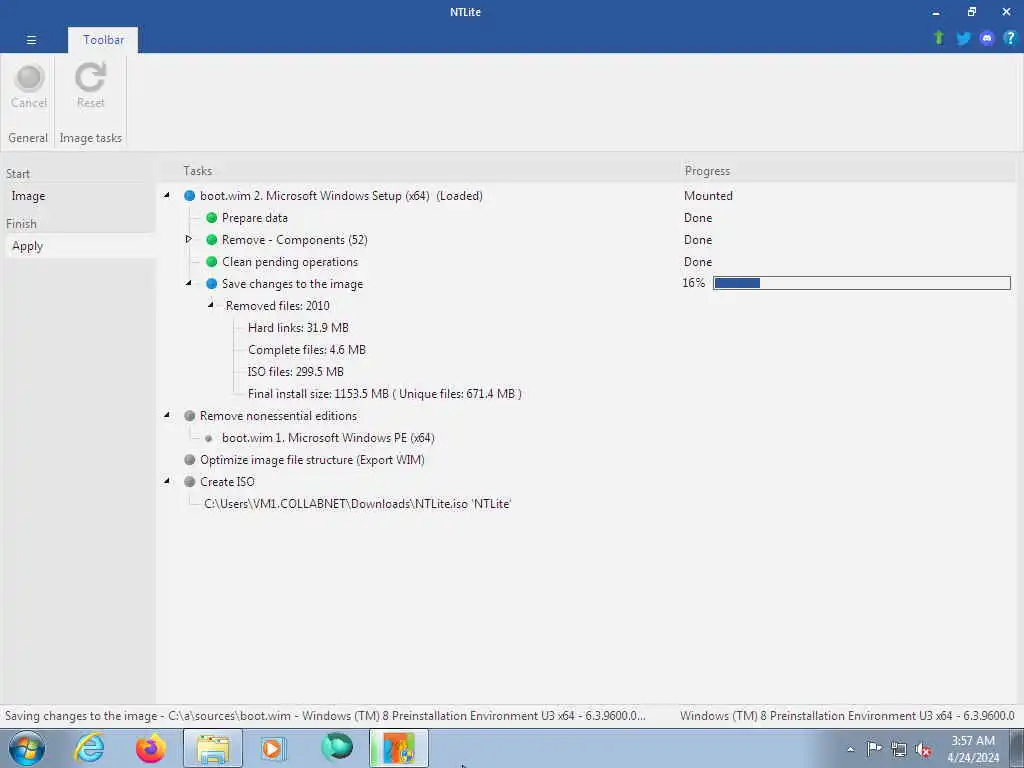Collapse the boot.wim 2 Windows Setup node
This screenshot has width=1024, height=768.
(167, 195)
